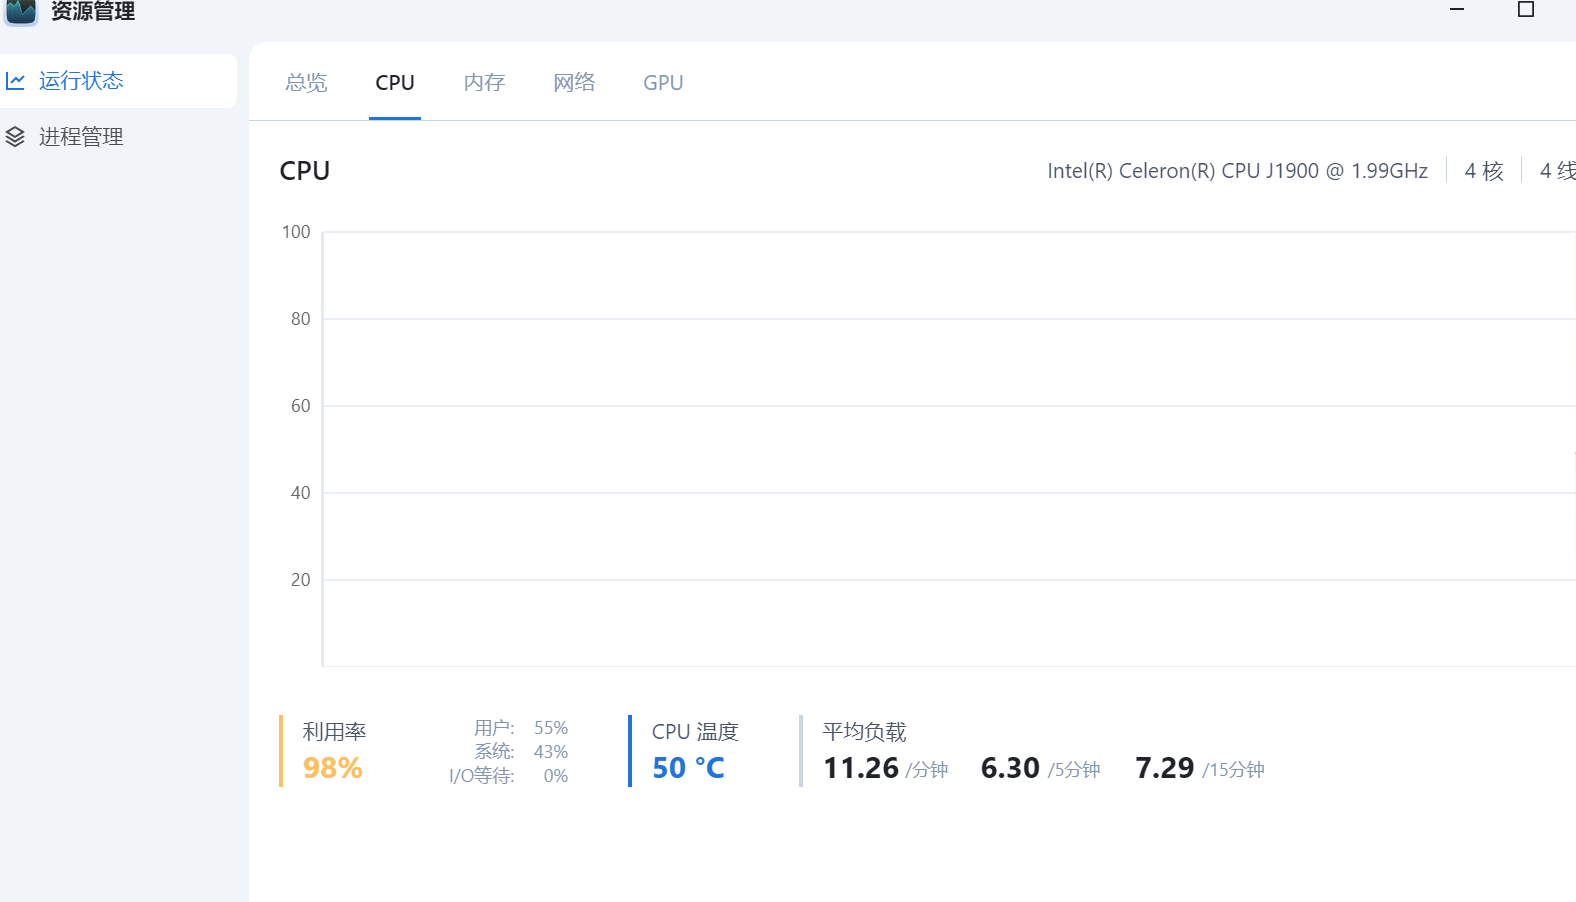Screen dimensions: 1576x902
Task: Open the 运行状态 sidebar section
Action: pyautogui.click(x=81, y=81)
